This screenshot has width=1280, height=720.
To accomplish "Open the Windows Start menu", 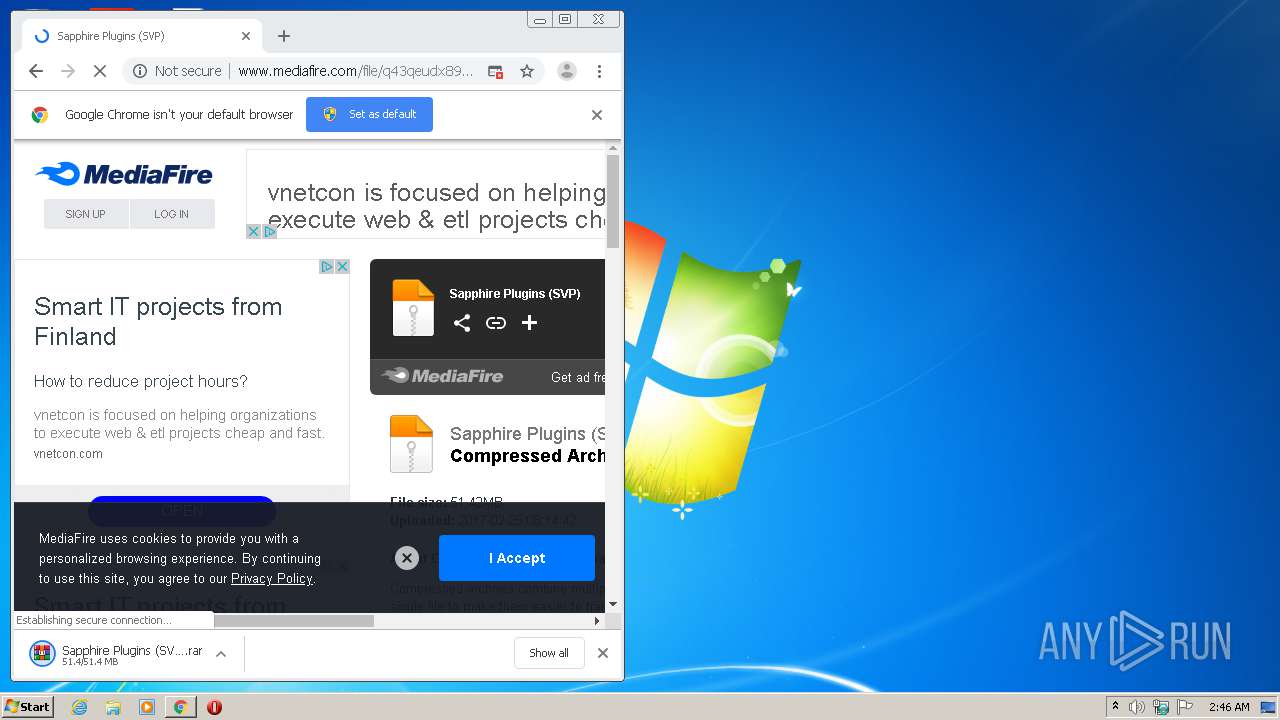I will tap(28, 706).
